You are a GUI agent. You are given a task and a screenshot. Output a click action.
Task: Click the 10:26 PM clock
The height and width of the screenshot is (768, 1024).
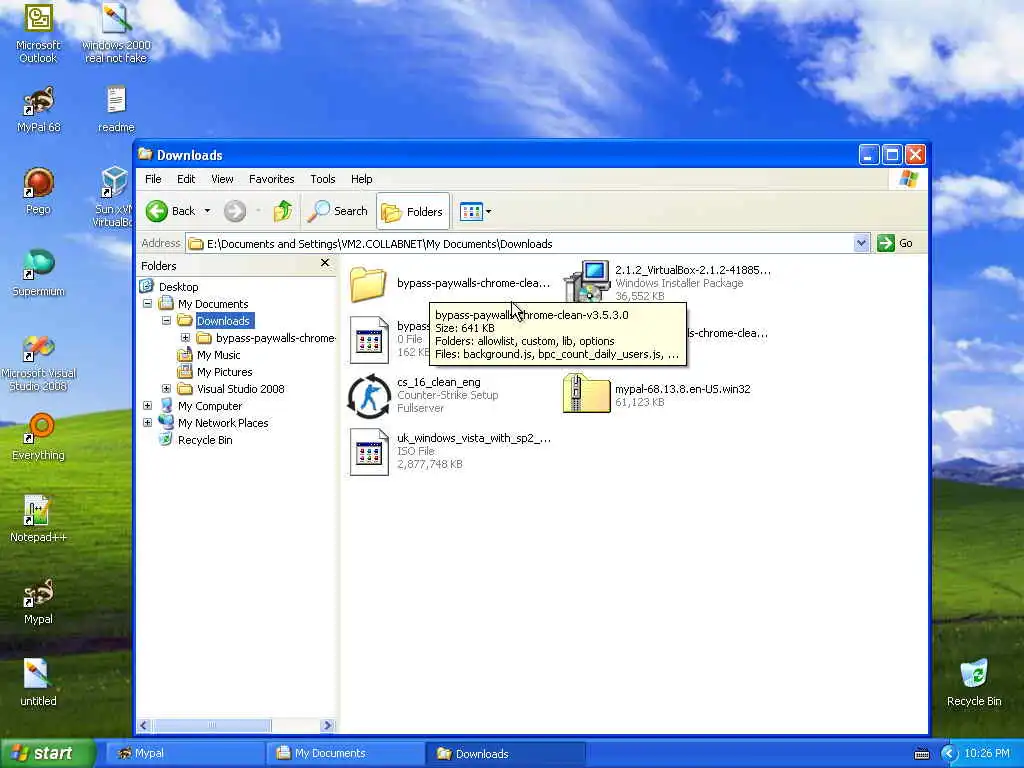point(987,754)
